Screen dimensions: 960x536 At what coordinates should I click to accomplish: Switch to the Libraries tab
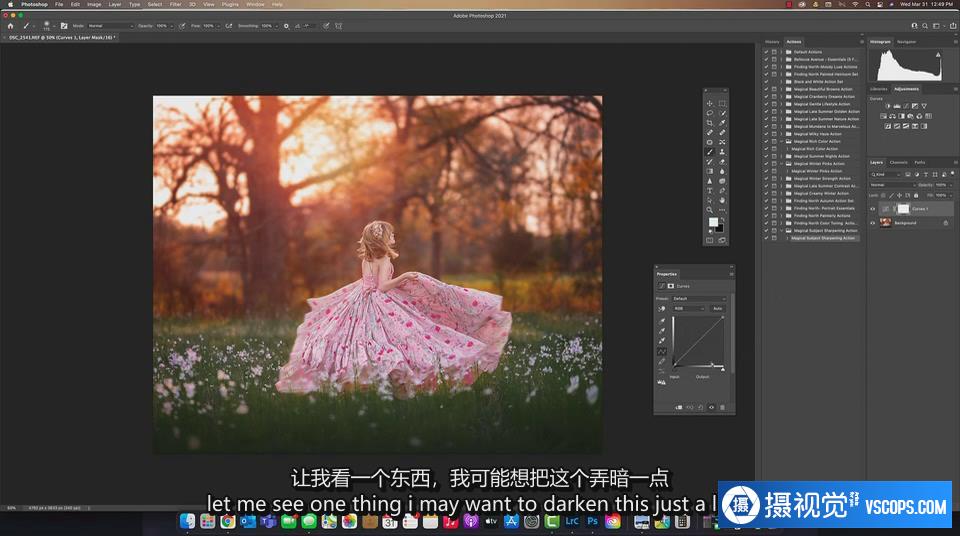[x=879, y=89]
